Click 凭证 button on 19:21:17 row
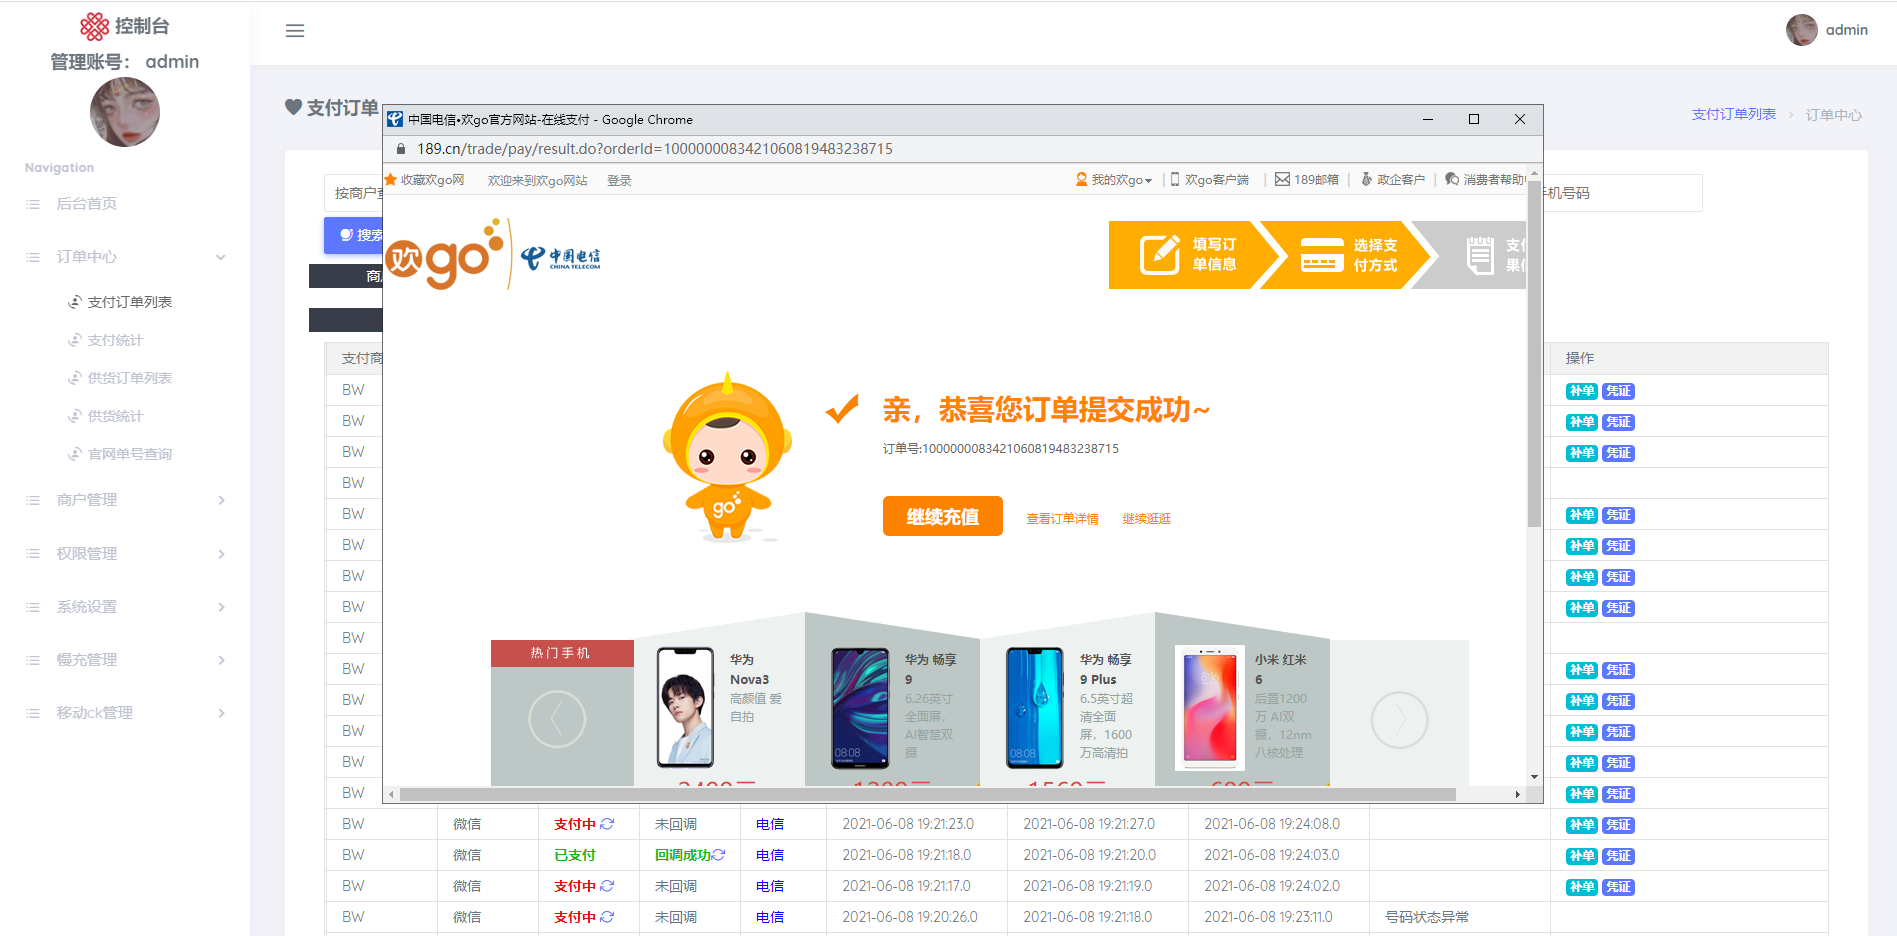Image resolution: width=1897 pixels, height=936 pixels. (1618, 887)
